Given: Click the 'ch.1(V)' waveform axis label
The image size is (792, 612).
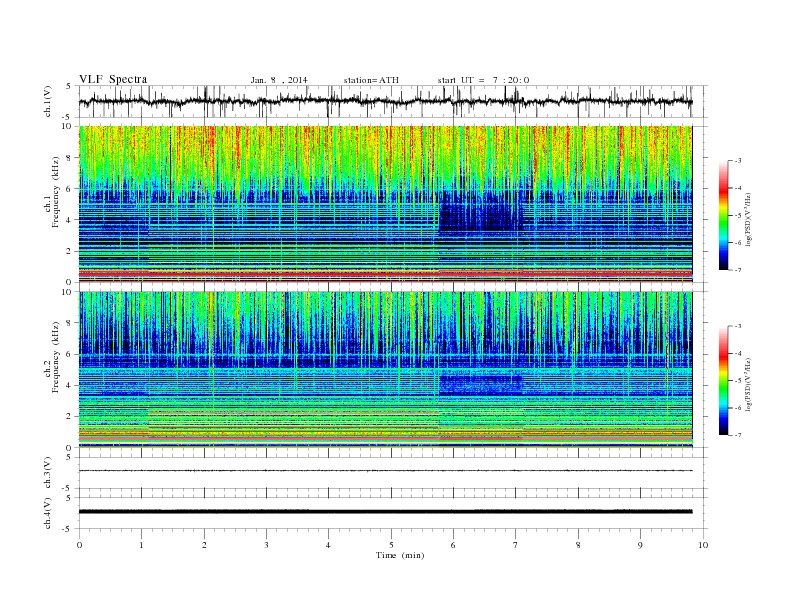Looking at the screenshot, I should coord(48,101).
